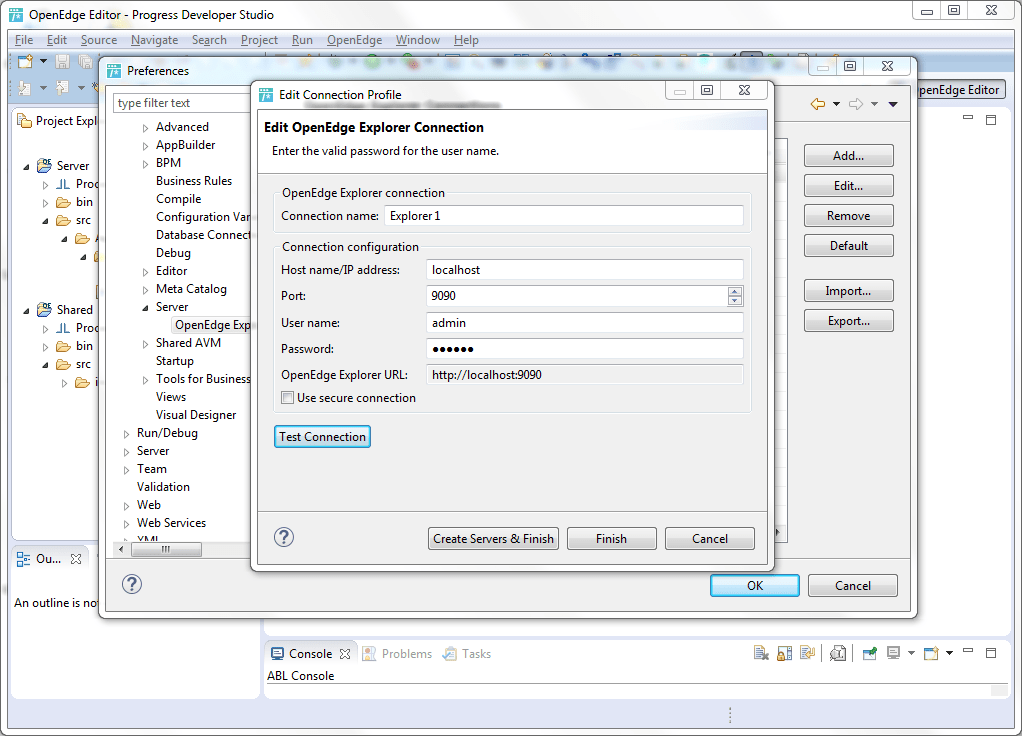1022x736 pixels.
Task: Click the Pin Console icon
Action: [869, 653]
